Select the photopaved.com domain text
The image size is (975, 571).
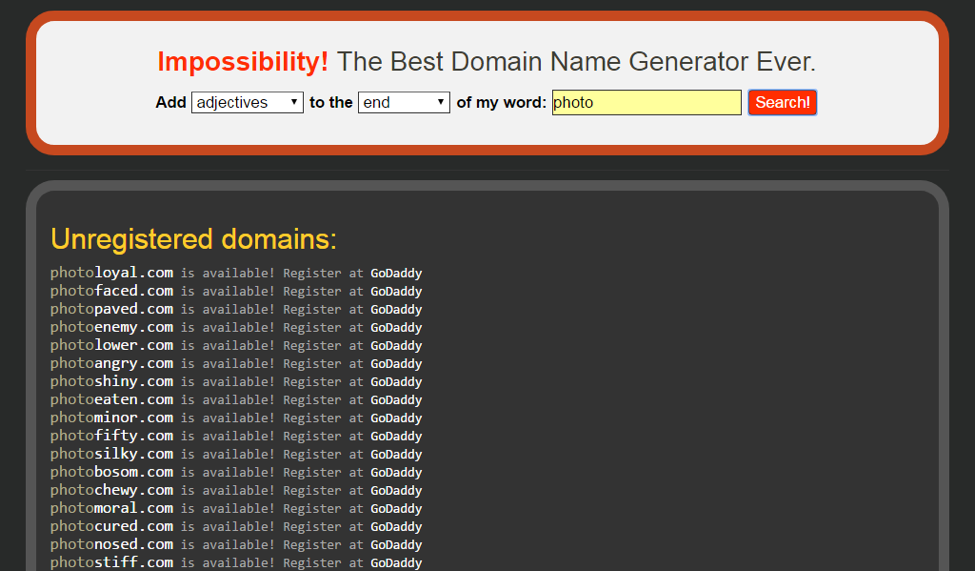click(112, 309)
